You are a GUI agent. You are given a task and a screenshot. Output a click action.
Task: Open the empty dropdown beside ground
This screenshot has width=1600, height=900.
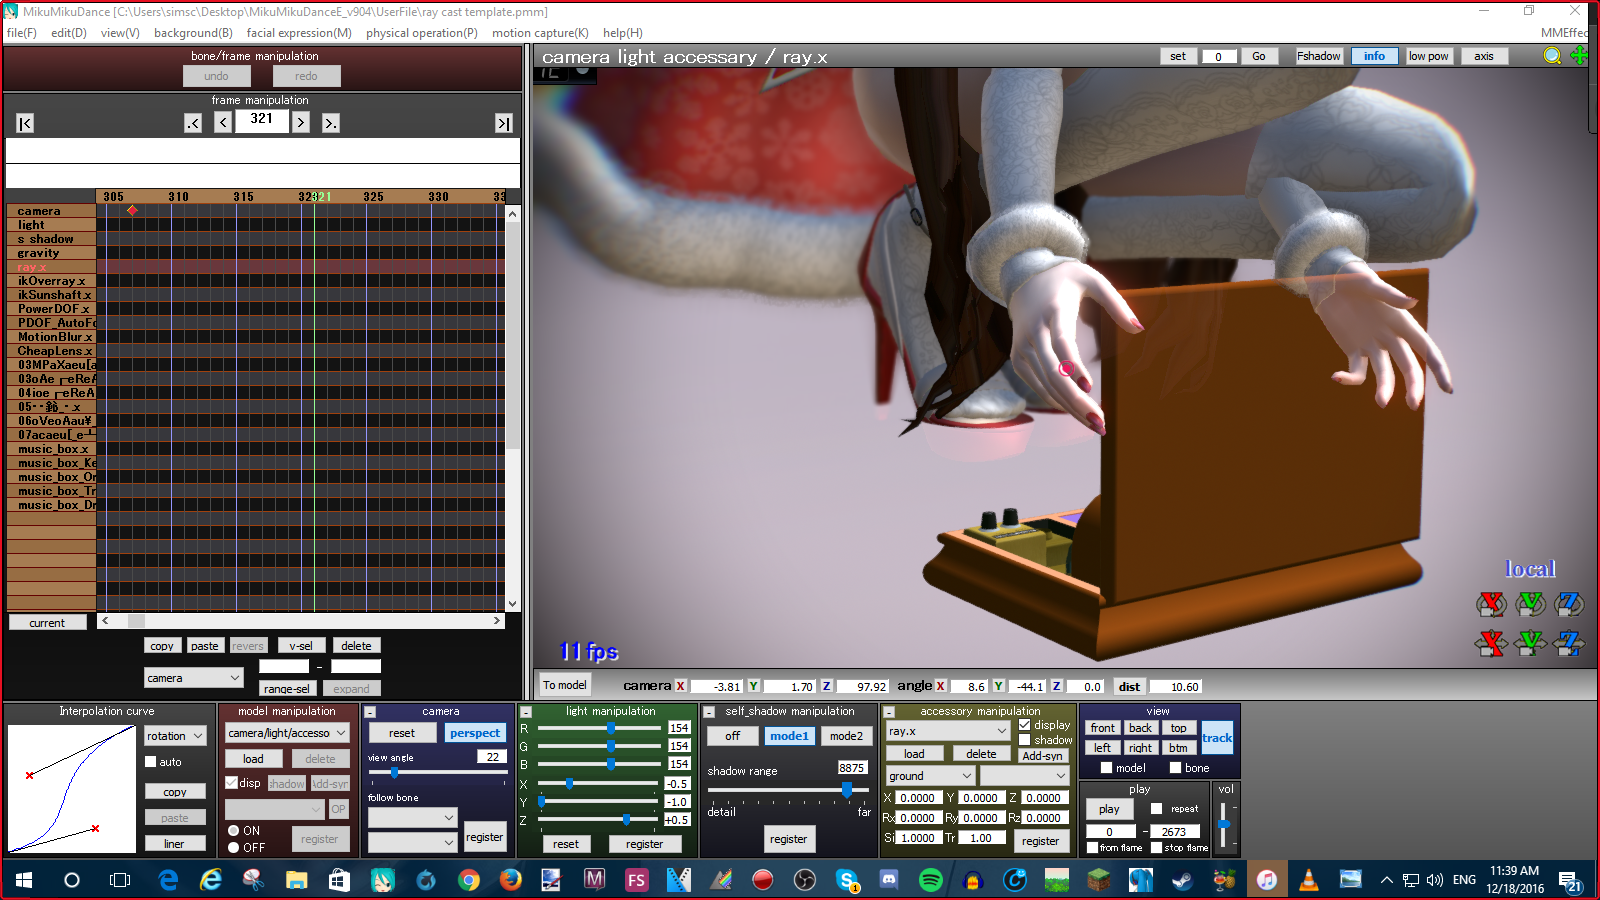click(1024, 776)
